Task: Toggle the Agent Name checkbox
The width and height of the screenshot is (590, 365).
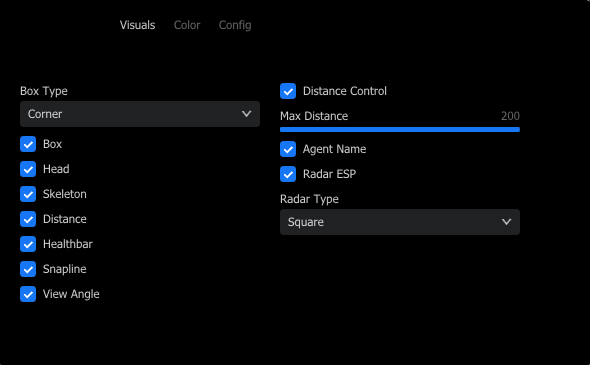Action: click(x=288, y=149)
